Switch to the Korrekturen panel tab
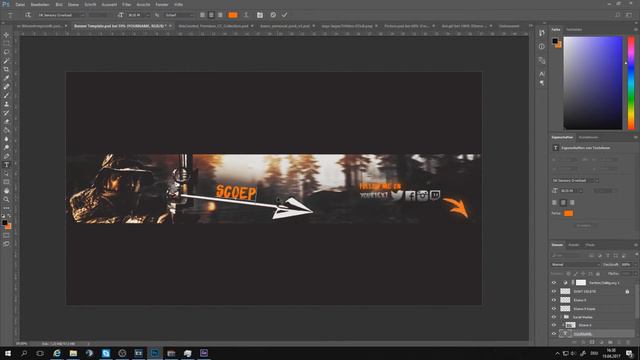 588,137
